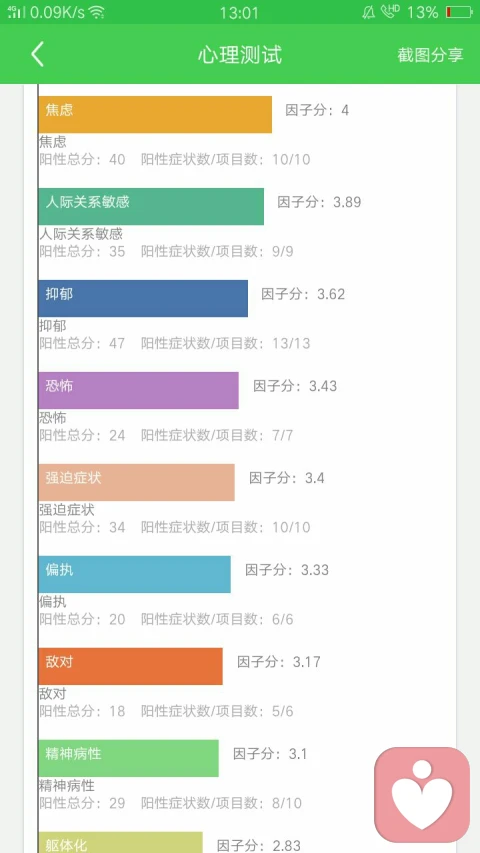Select the green 人际关系敏感 bar
The width and height of the screenshot is (480, 853).
151,206
